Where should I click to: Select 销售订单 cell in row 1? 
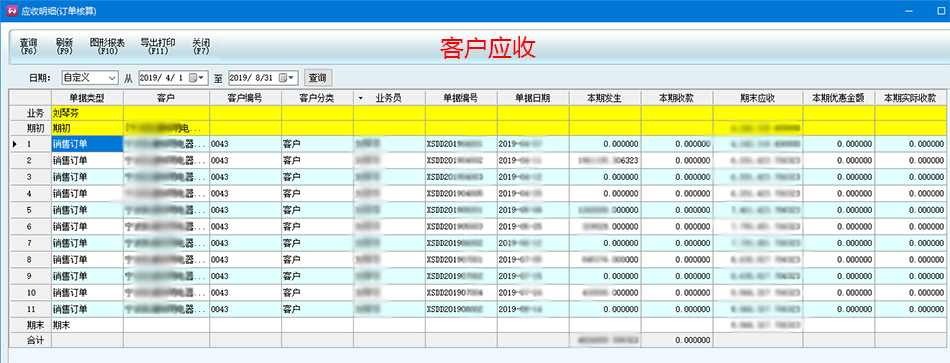(x=87, y=144)
